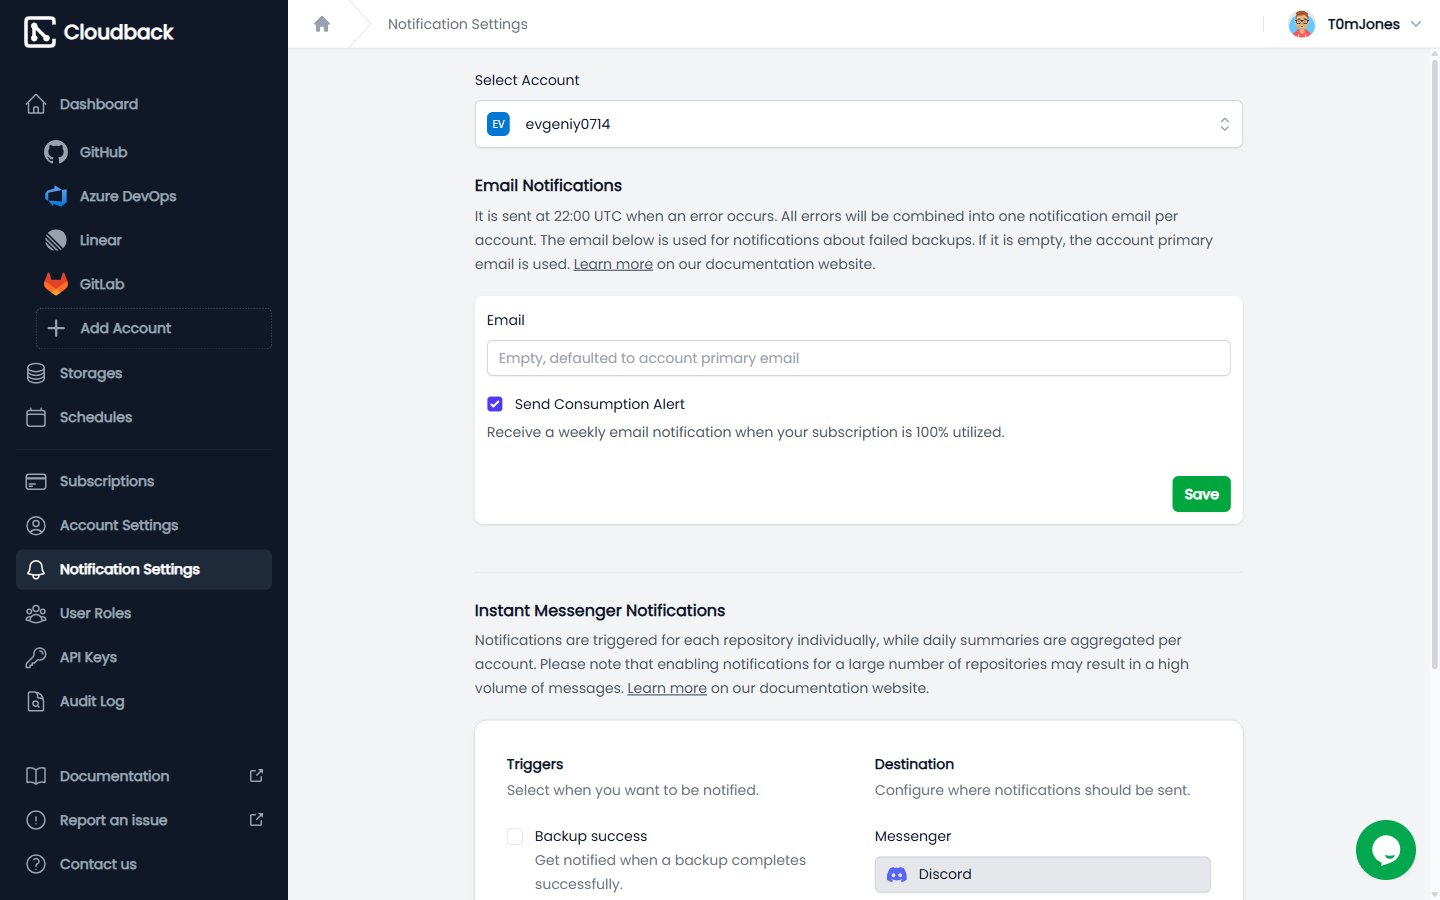Image resolution: width=1440 pixels, height=900 pixels.
Task: Click the User Roles group icon
Action: (36, 613)
